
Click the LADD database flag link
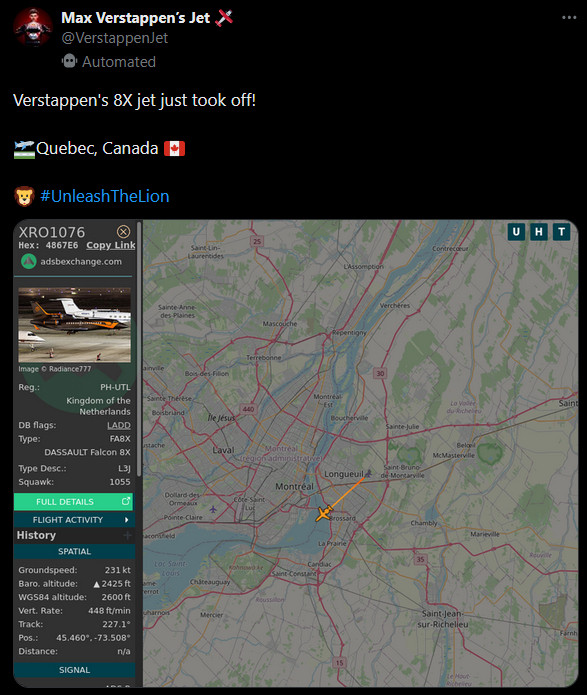coord(119,425)
